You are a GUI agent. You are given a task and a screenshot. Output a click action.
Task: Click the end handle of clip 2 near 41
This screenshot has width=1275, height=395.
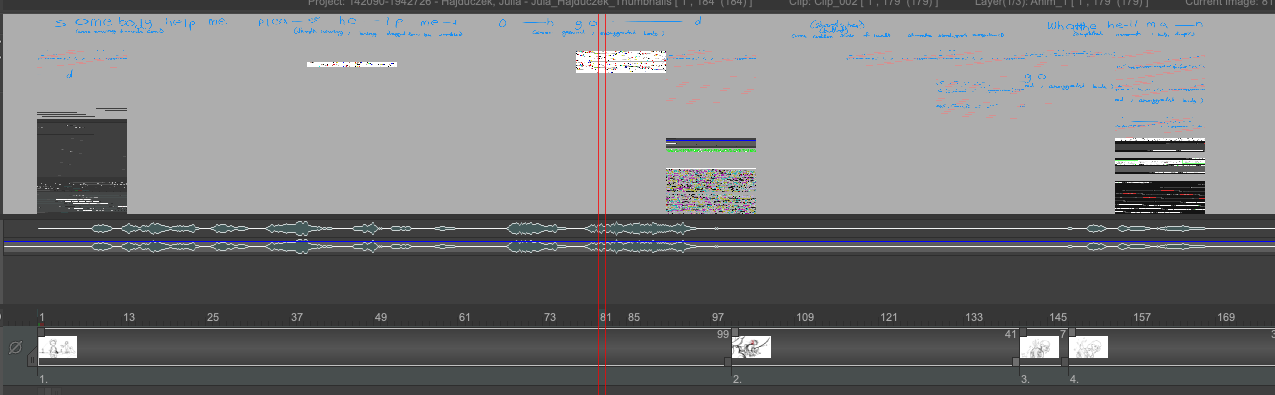(1015, 361)
